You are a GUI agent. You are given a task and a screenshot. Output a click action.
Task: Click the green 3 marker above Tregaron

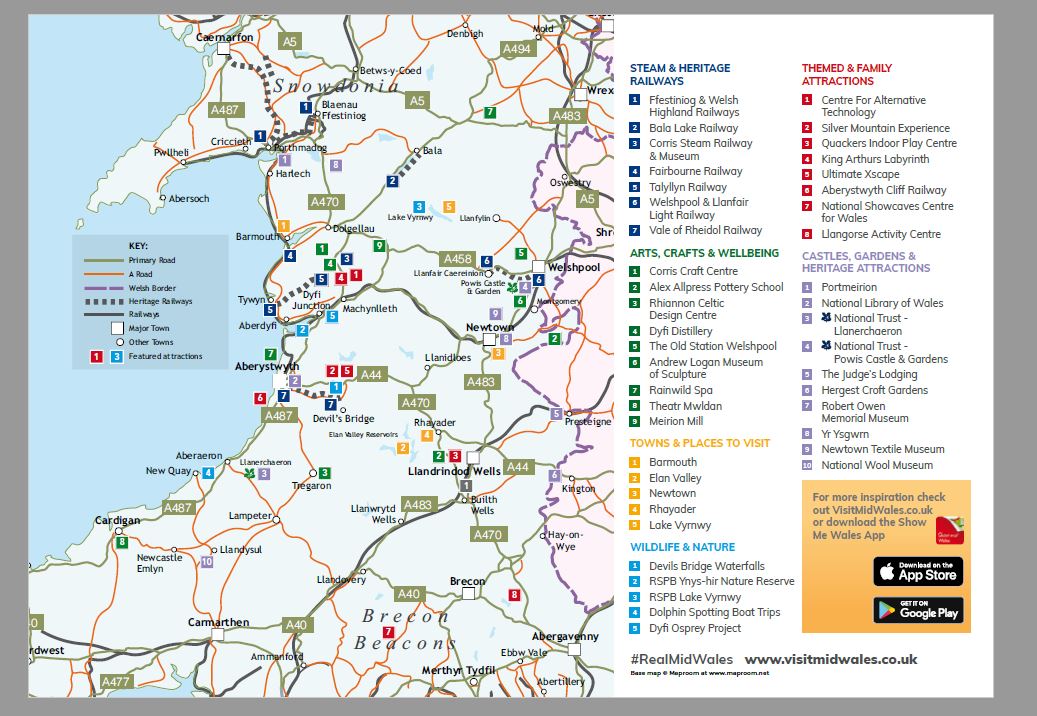click(324, 473)
